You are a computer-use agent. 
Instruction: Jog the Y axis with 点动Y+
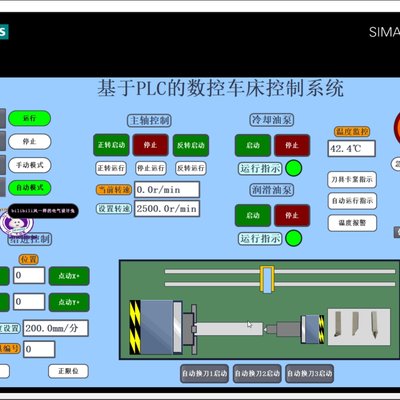pyautogui.click(x=69, y=302)
